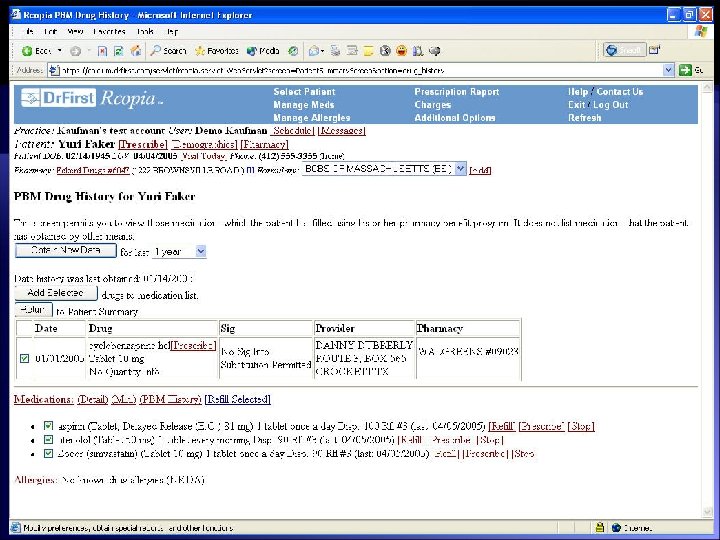The height and width of the screenshot is (540, 720).
Task: Click the SnagIt window capture icon
Action: pyautogui.click(x=654, y=50)
